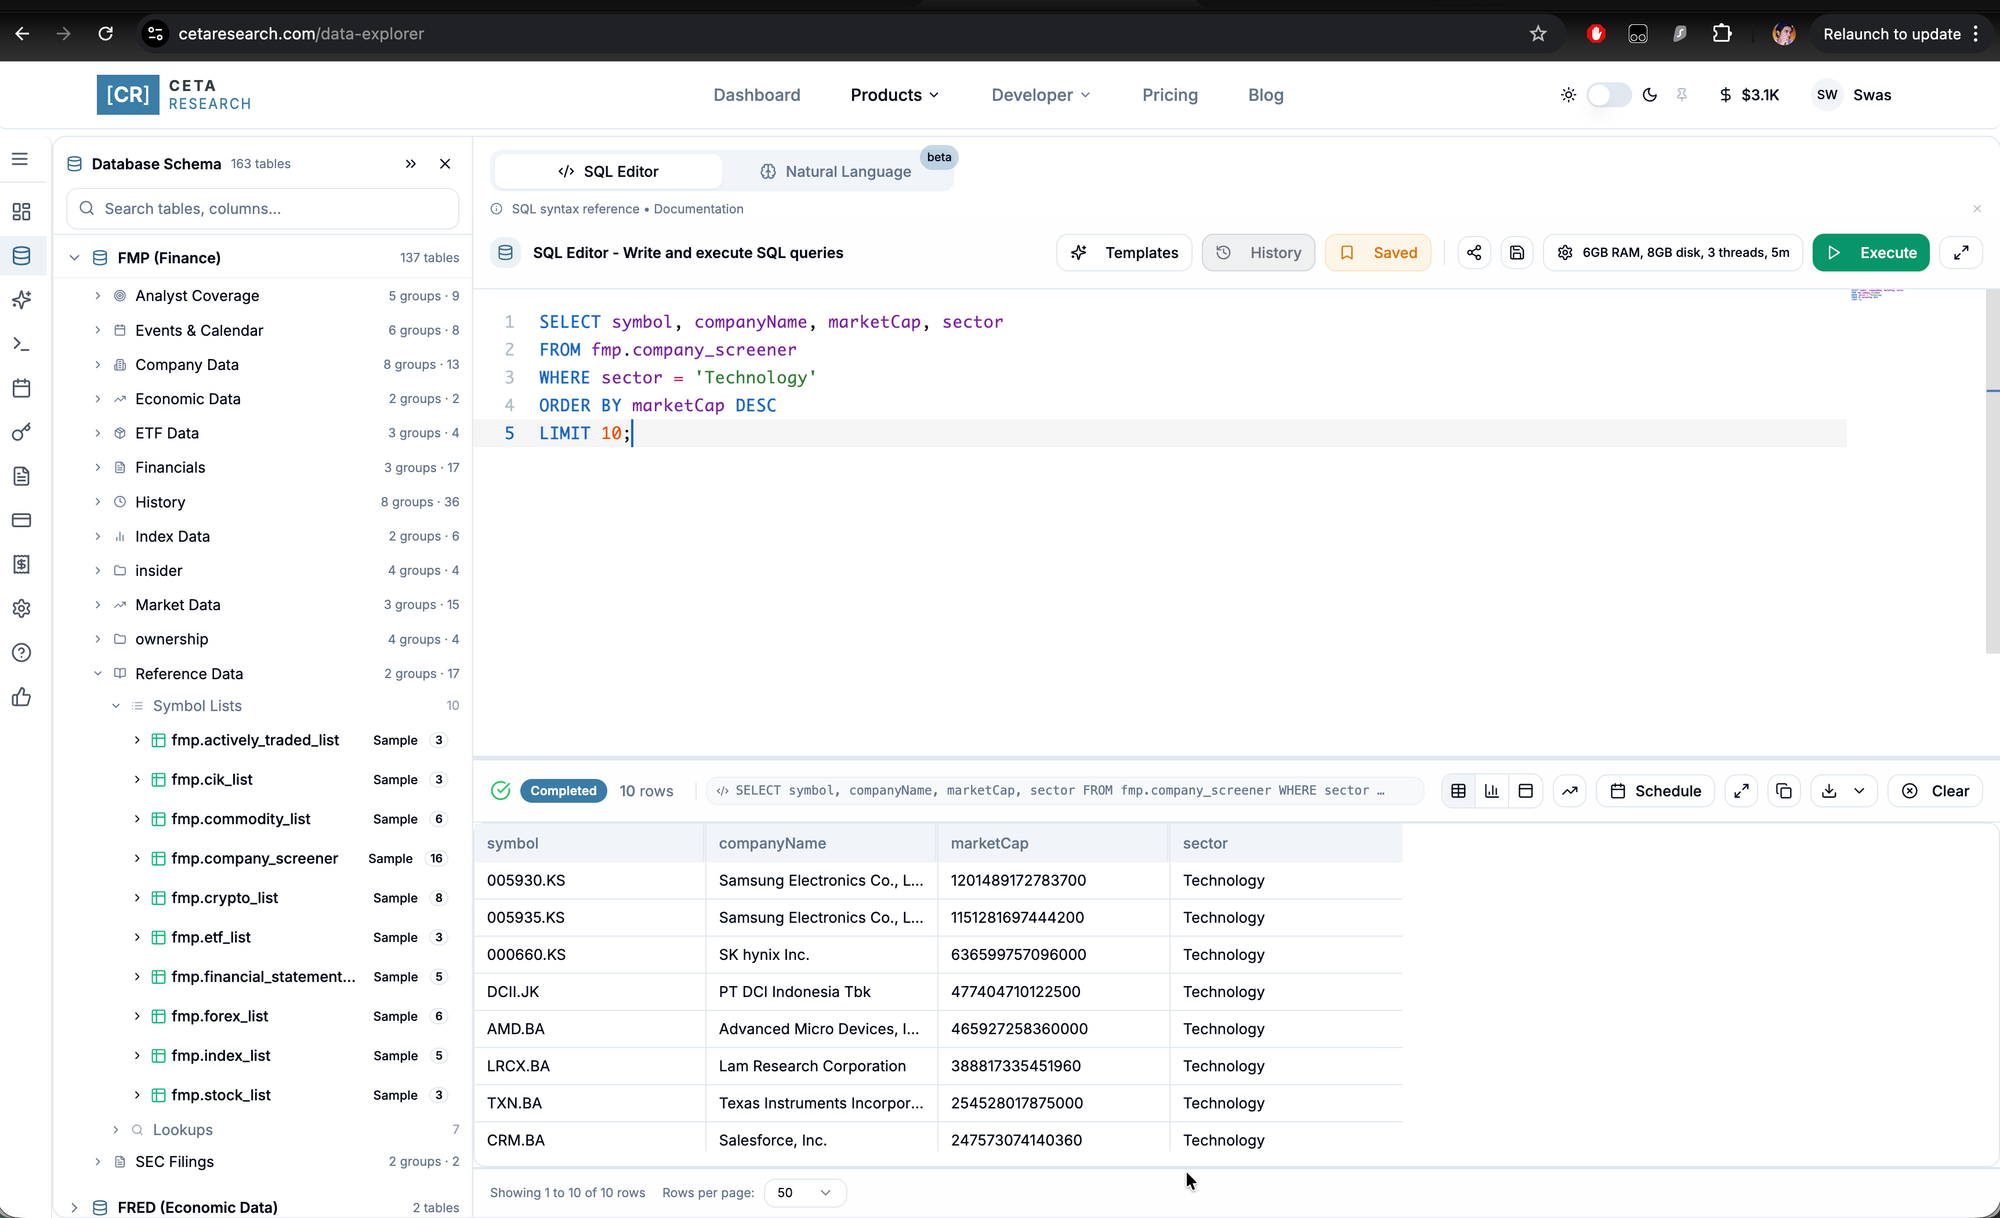Open Saved queries

(x=1378, y=253)
